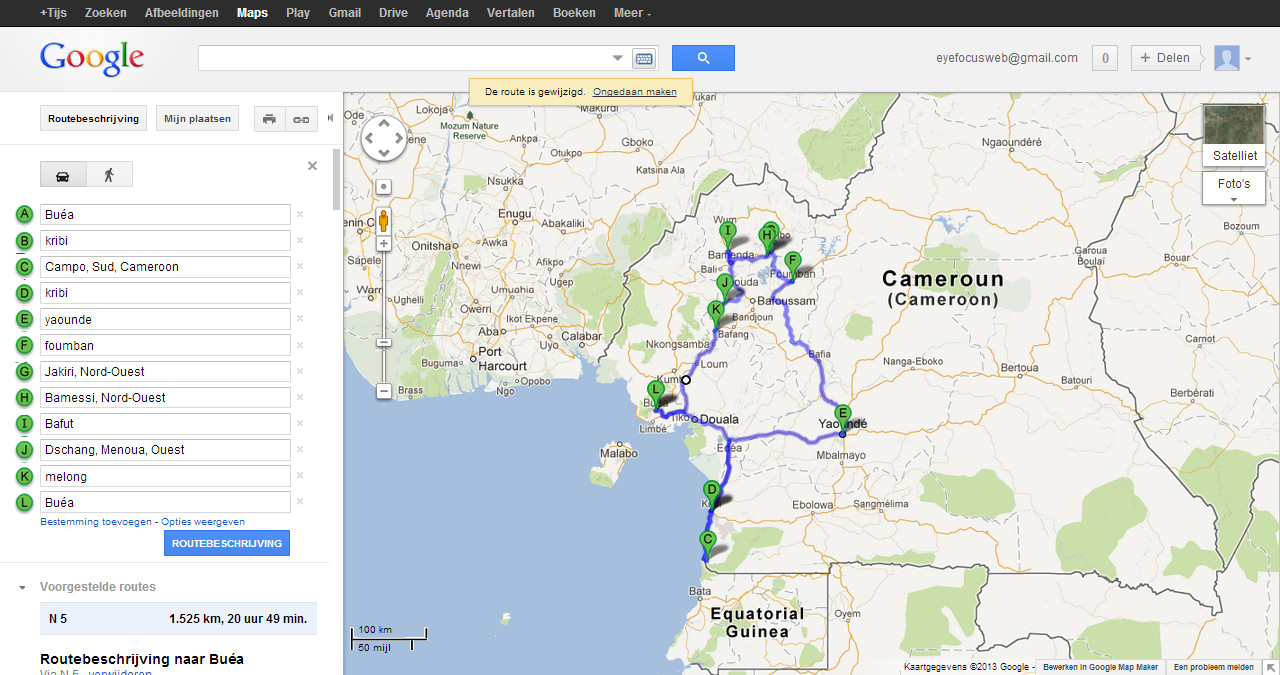Click the starting point field A Buéa

(x=165, y=215)
